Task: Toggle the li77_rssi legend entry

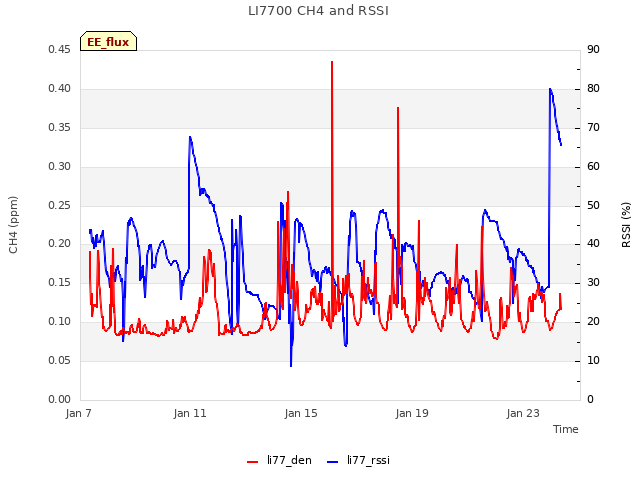Action: 359,460
